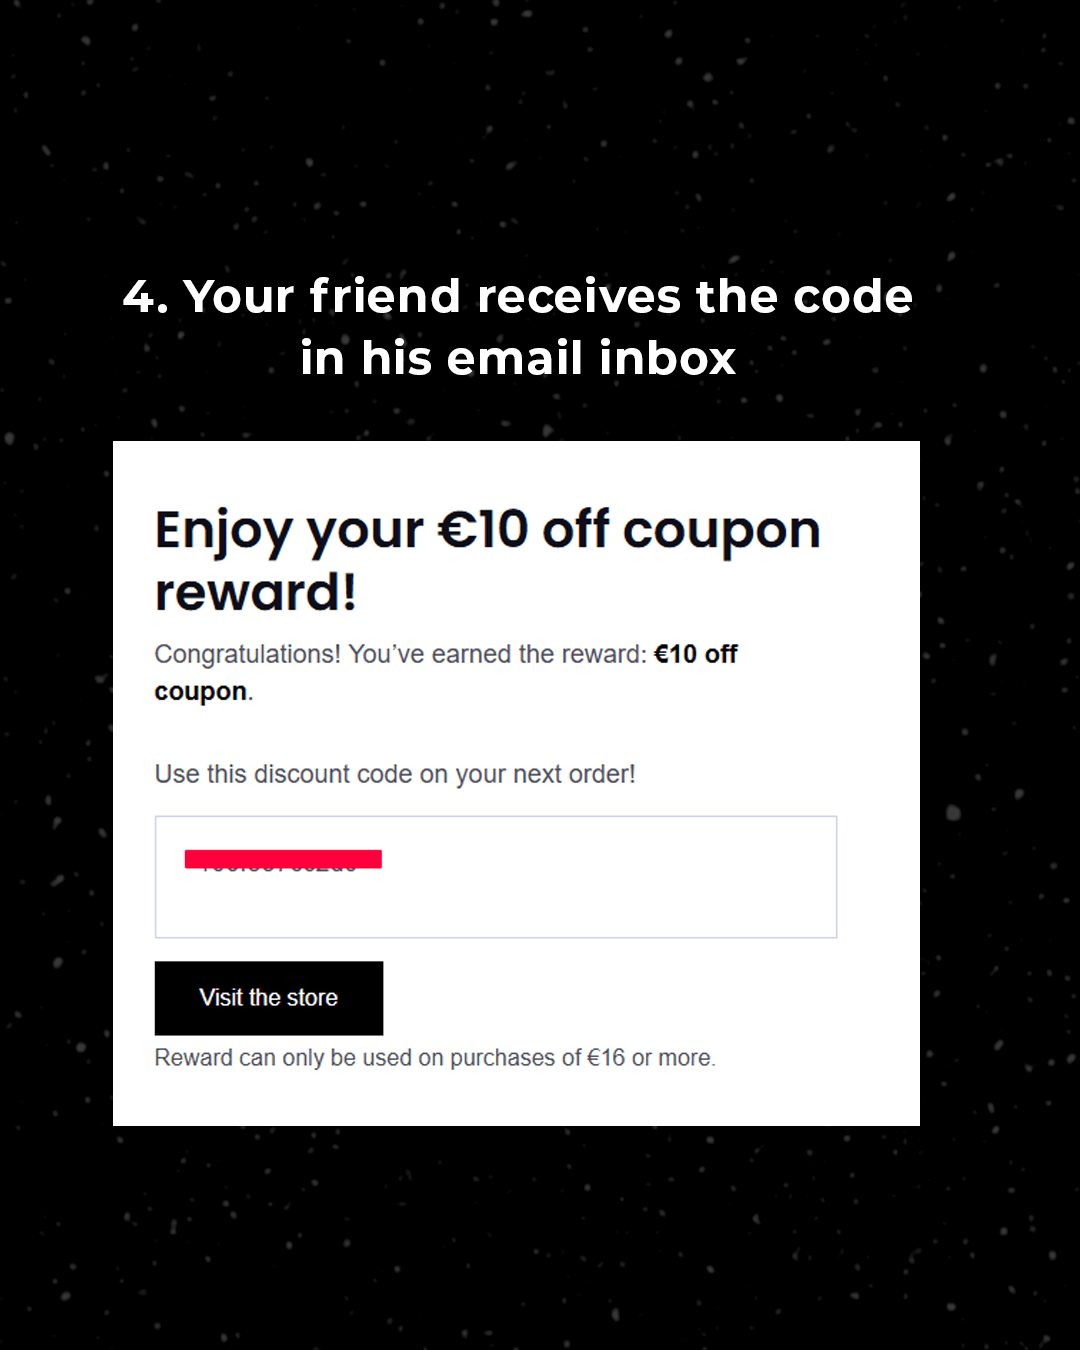This screenshot has width=1080, height=1350.
Task: Click the 'in his email inbox' title line
Action: [518, 358]
